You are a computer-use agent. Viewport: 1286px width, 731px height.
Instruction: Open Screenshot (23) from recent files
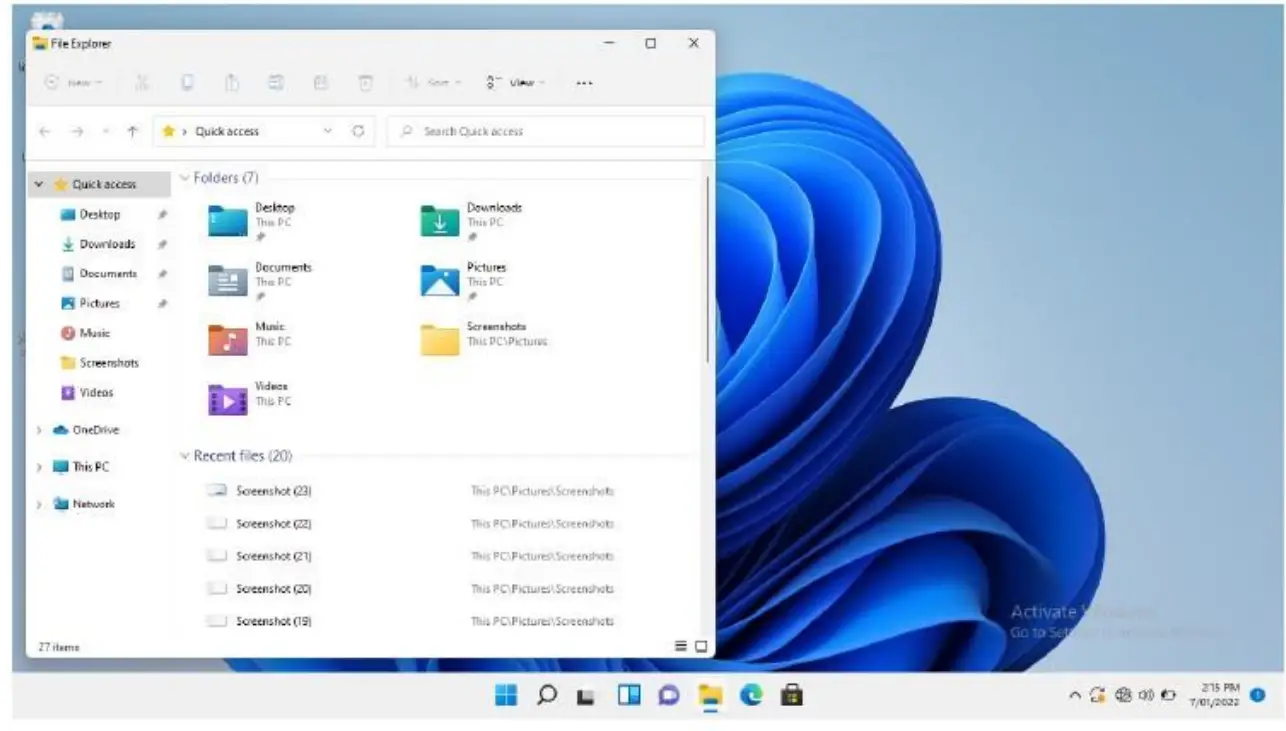click(274, 491)
